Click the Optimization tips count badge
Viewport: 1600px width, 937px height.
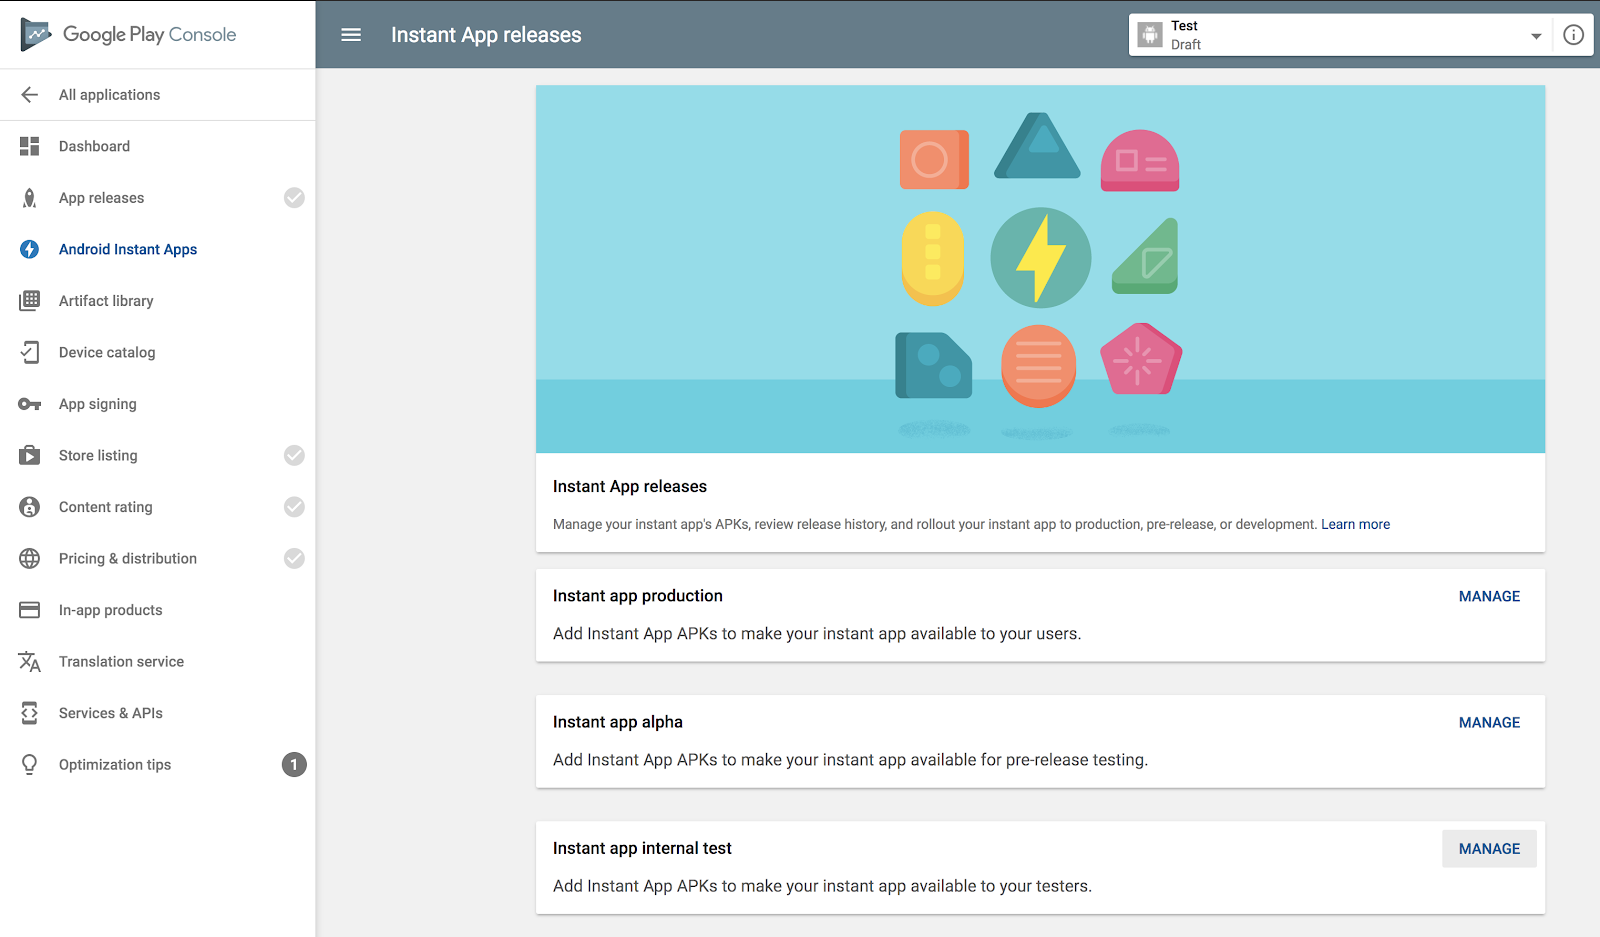[x=294, y=765]
